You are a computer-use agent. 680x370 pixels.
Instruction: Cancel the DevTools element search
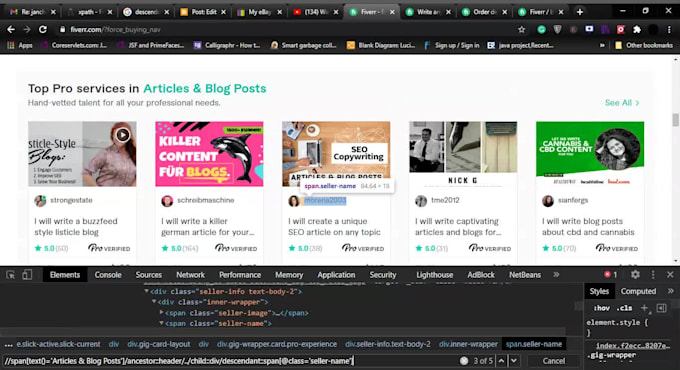(554, 361)
